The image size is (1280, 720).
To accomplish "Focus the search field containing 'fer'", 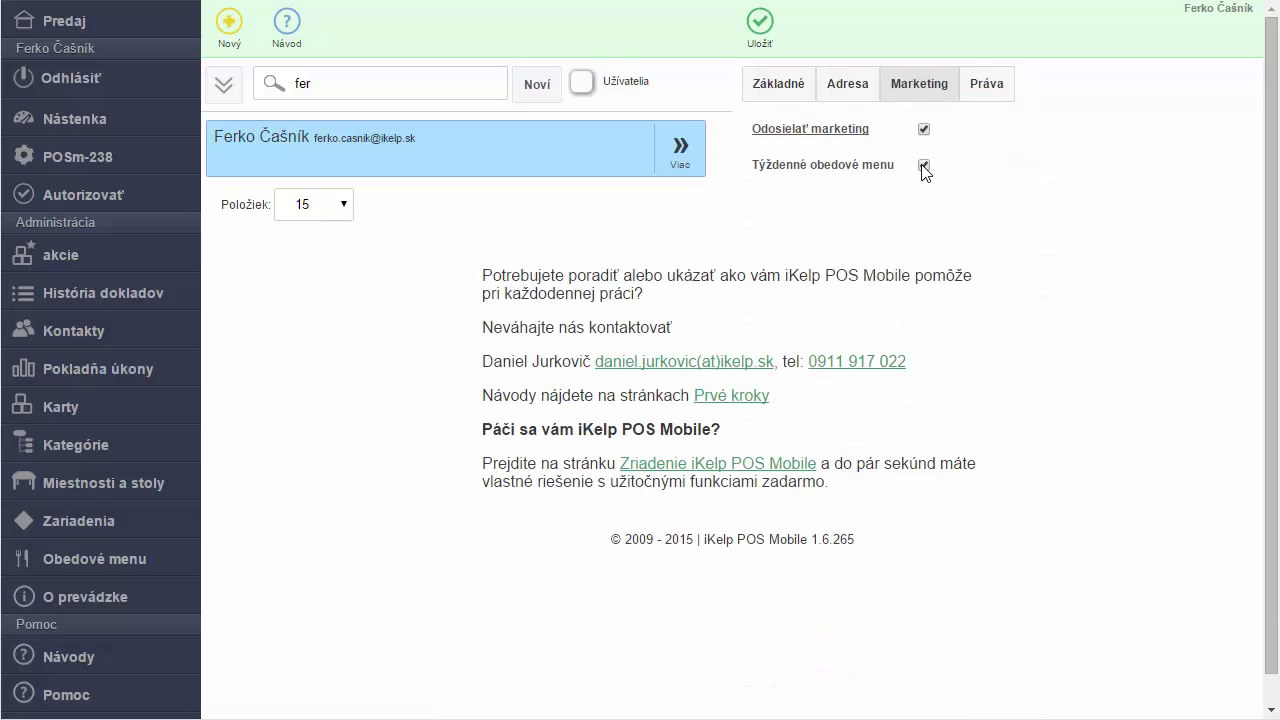I will [380, 83].
